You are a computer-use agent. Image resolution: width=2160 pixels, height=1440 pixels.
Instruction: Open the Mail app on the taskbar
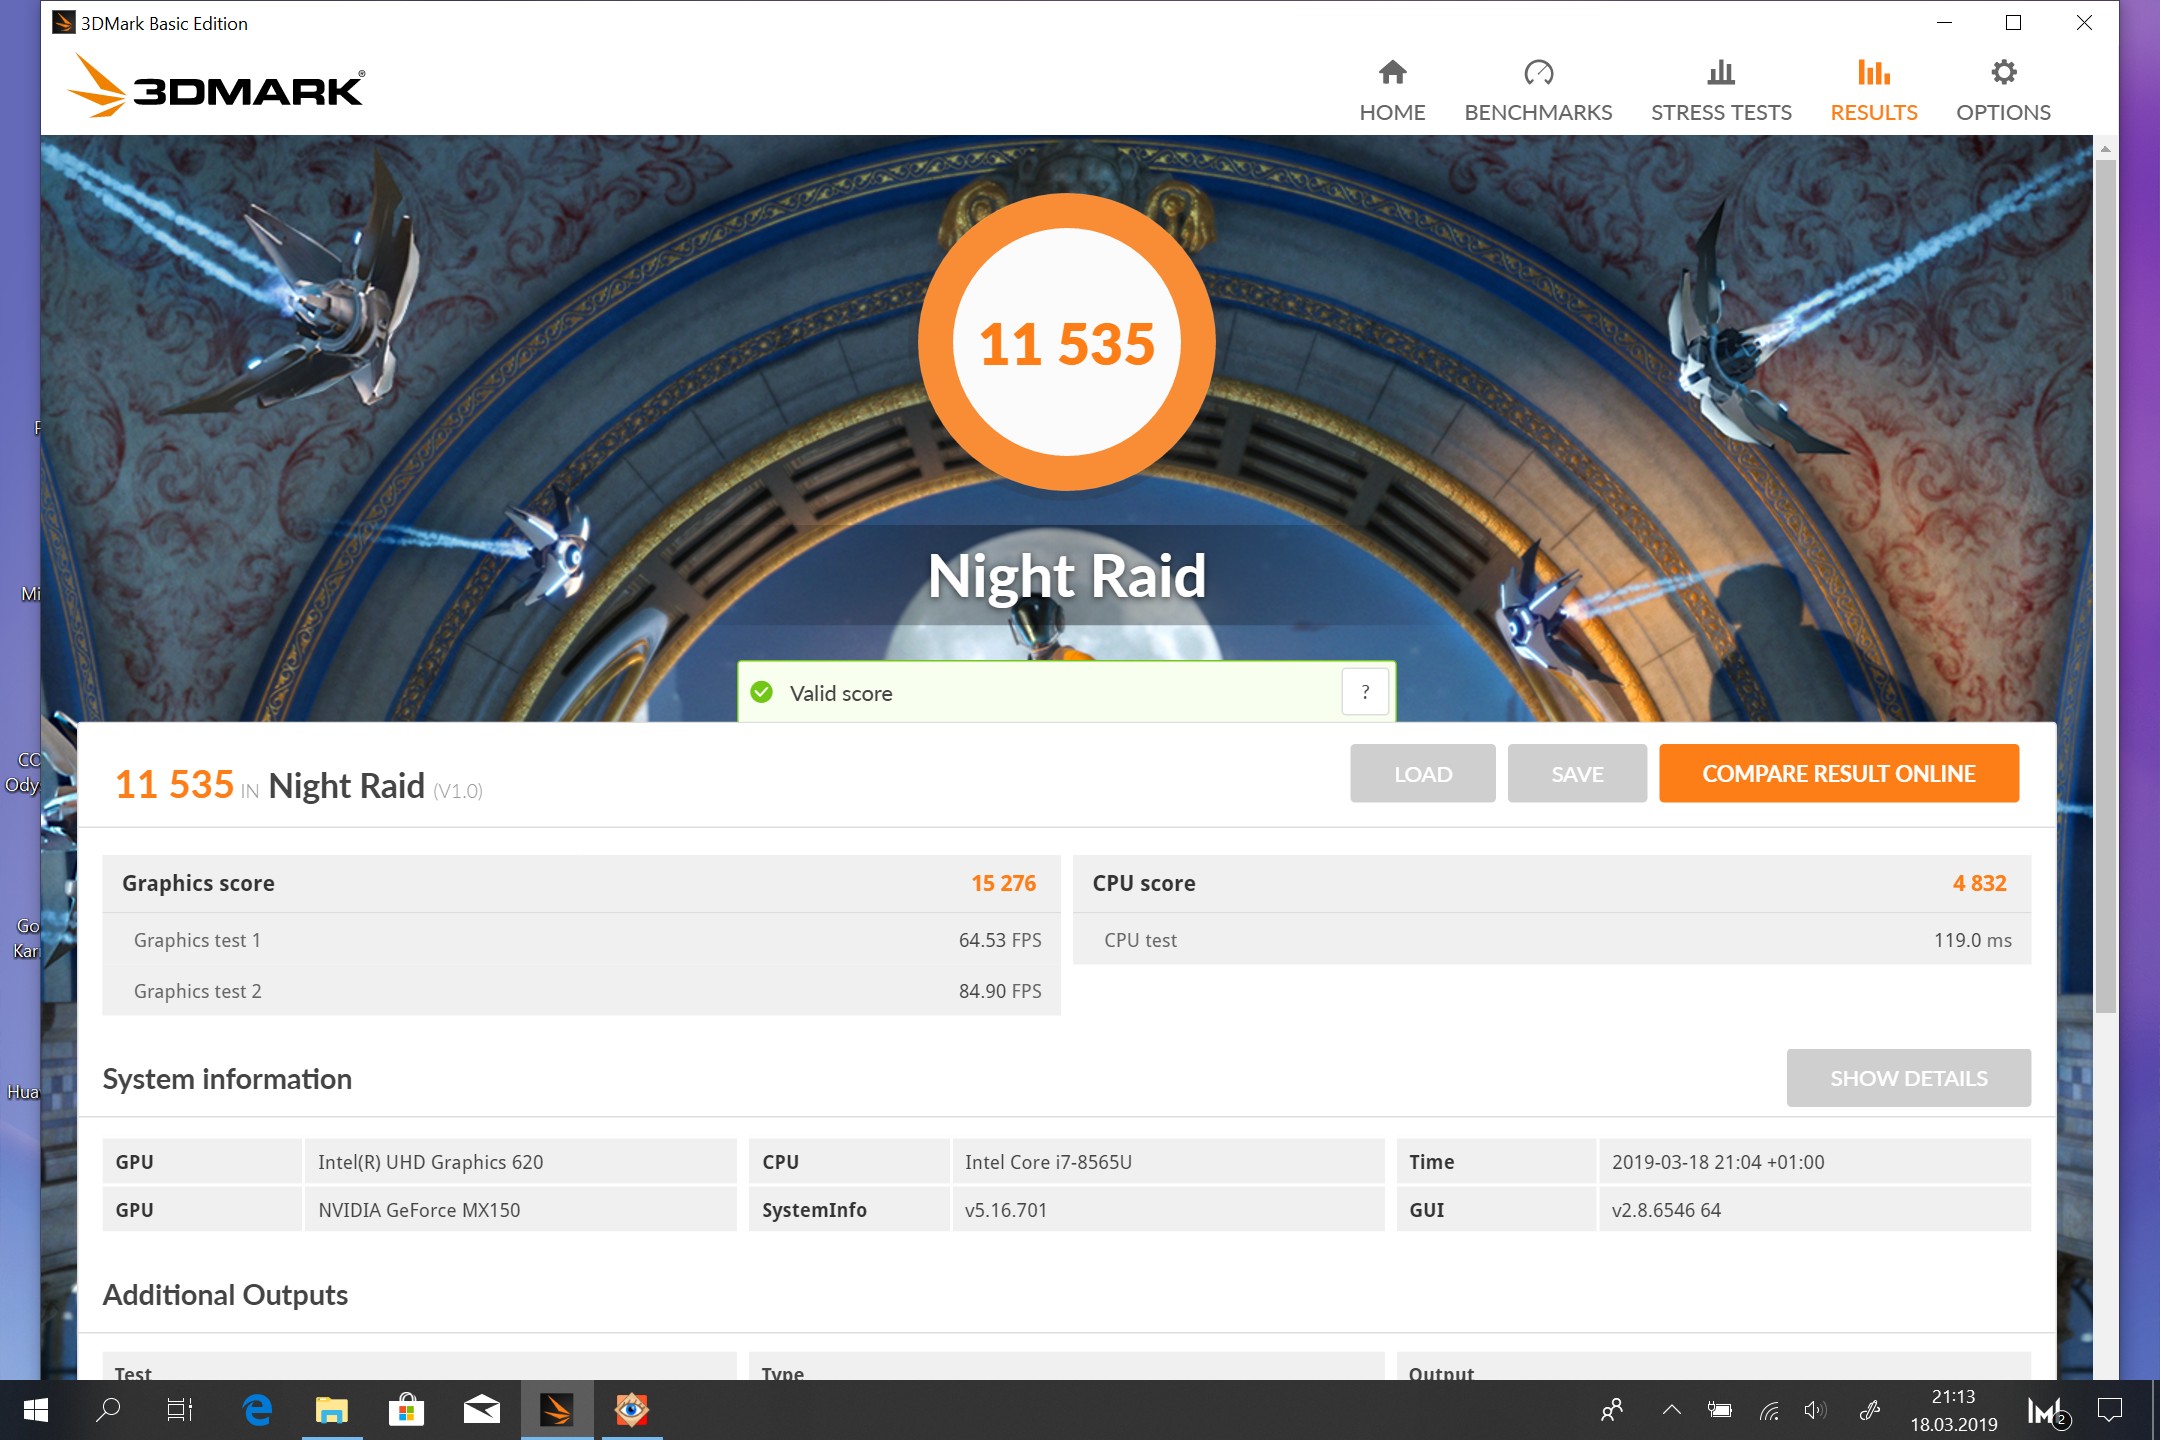click(482, 1410)
